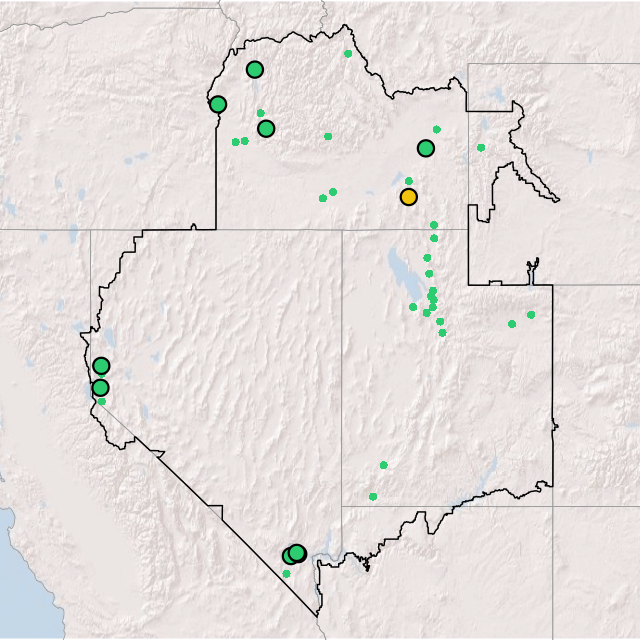Click the yellow circle marker

click(408, 197)
